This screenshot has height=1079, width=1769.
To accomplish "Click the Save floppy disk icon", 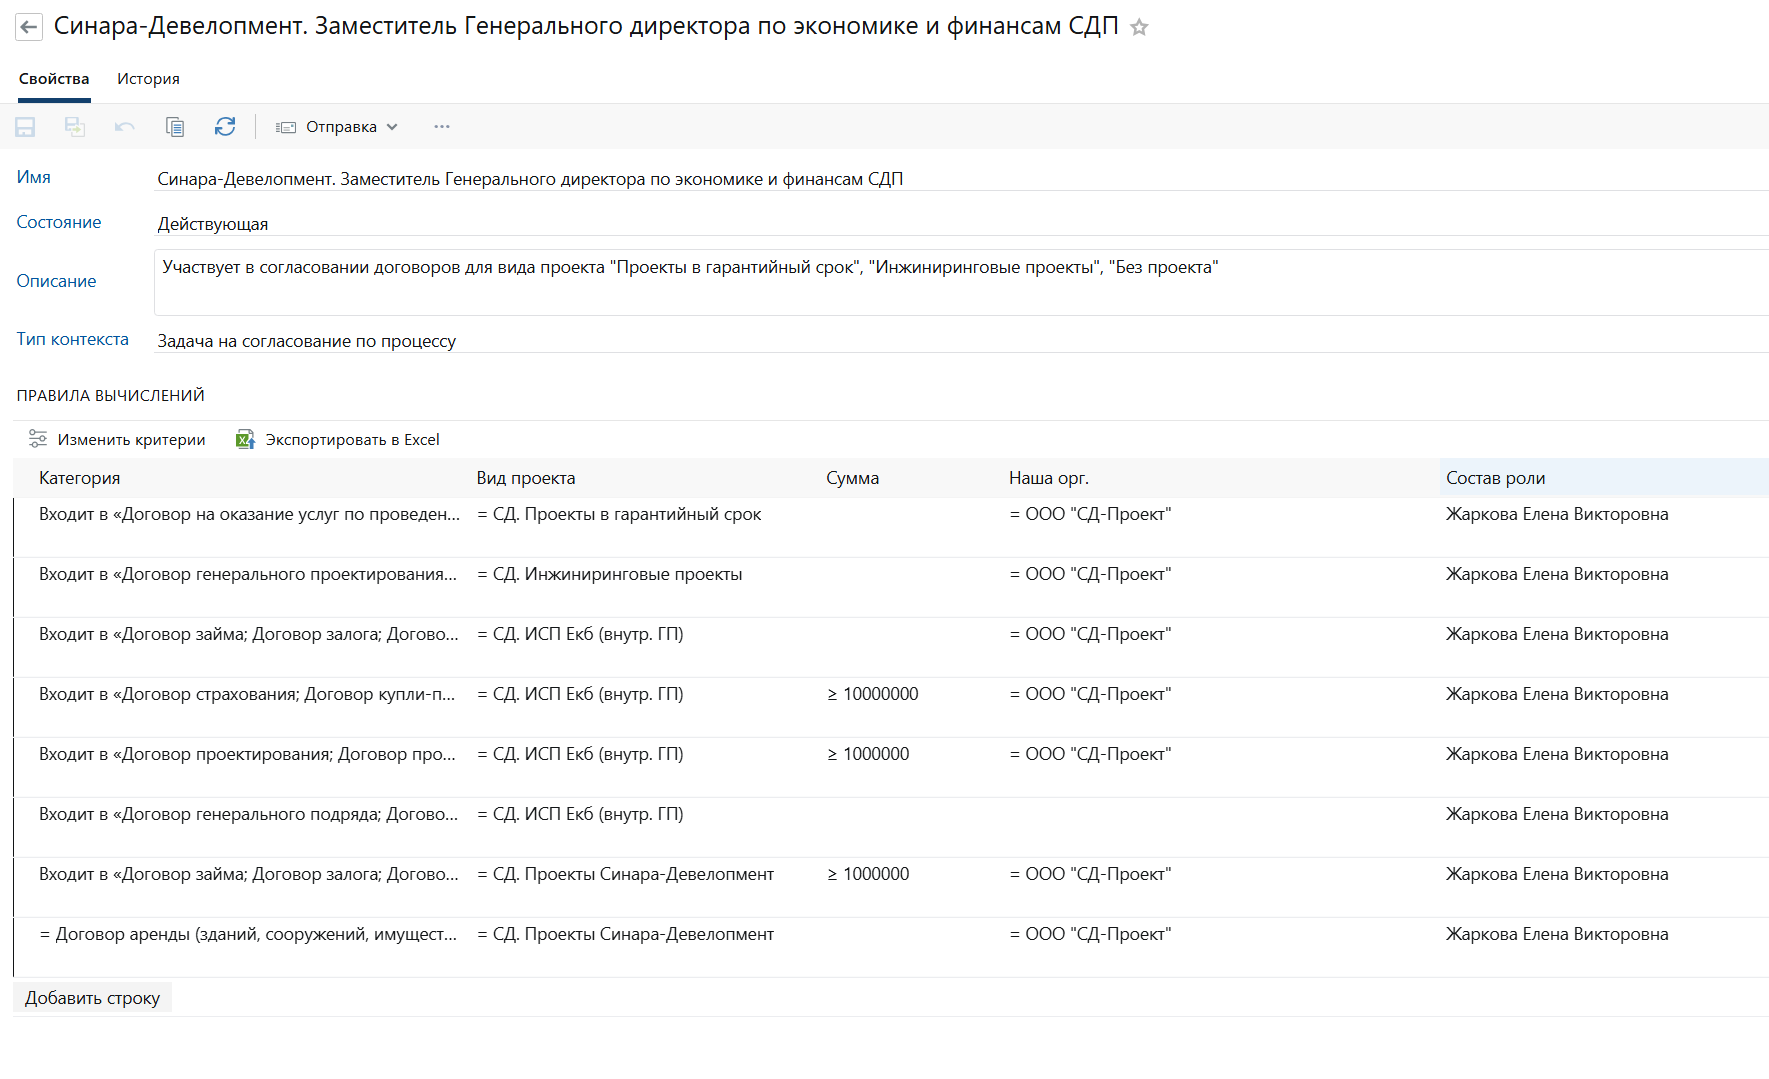I will (25, 127).
